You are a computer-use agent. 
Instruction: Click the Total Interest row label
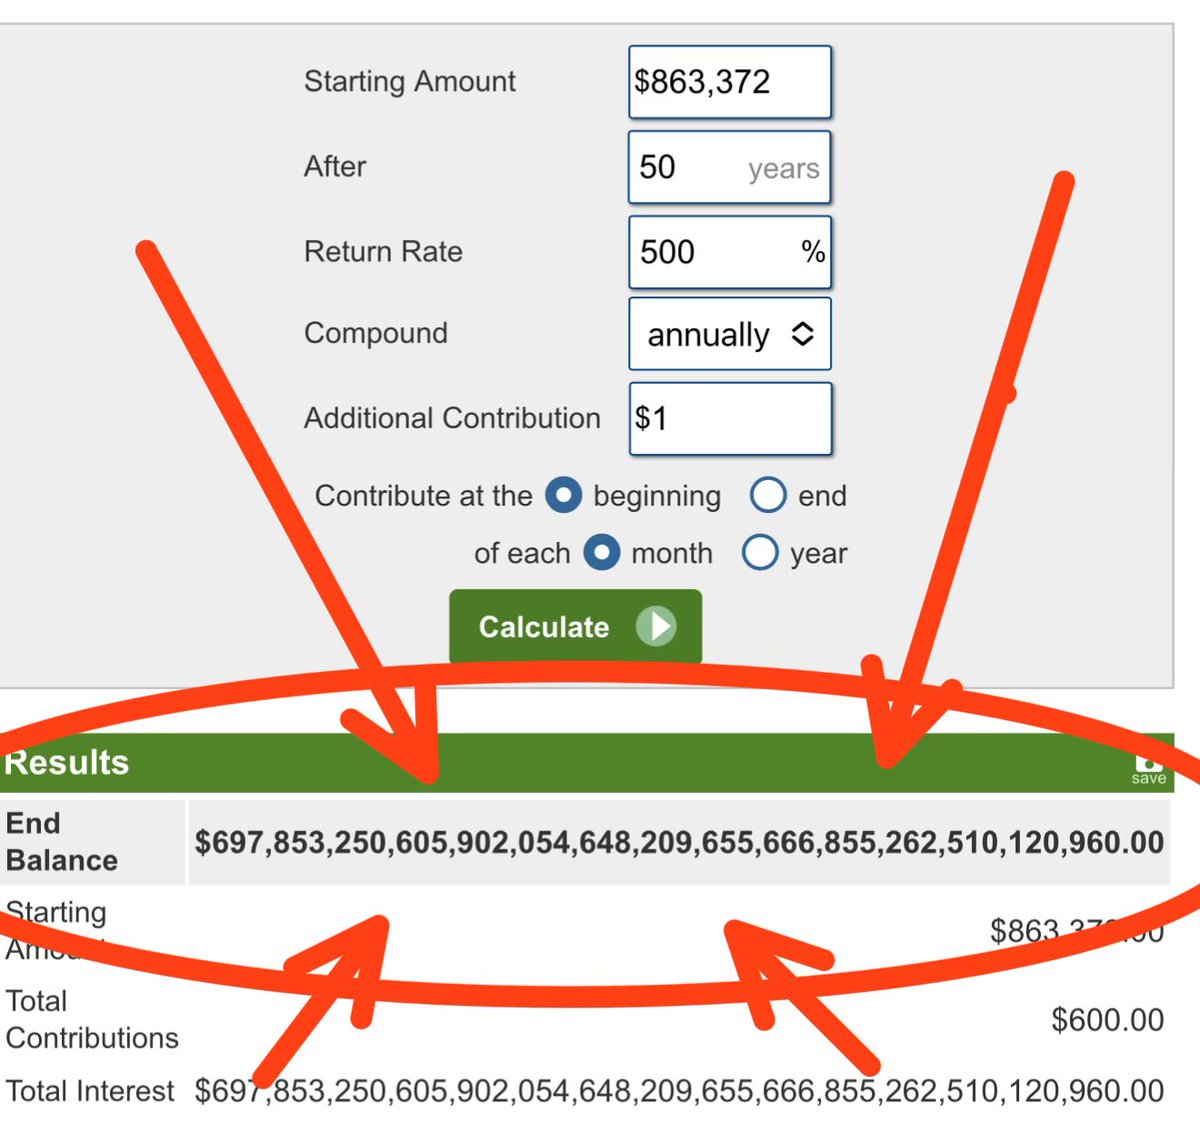pyautogui.click(x=90, y=1090)
